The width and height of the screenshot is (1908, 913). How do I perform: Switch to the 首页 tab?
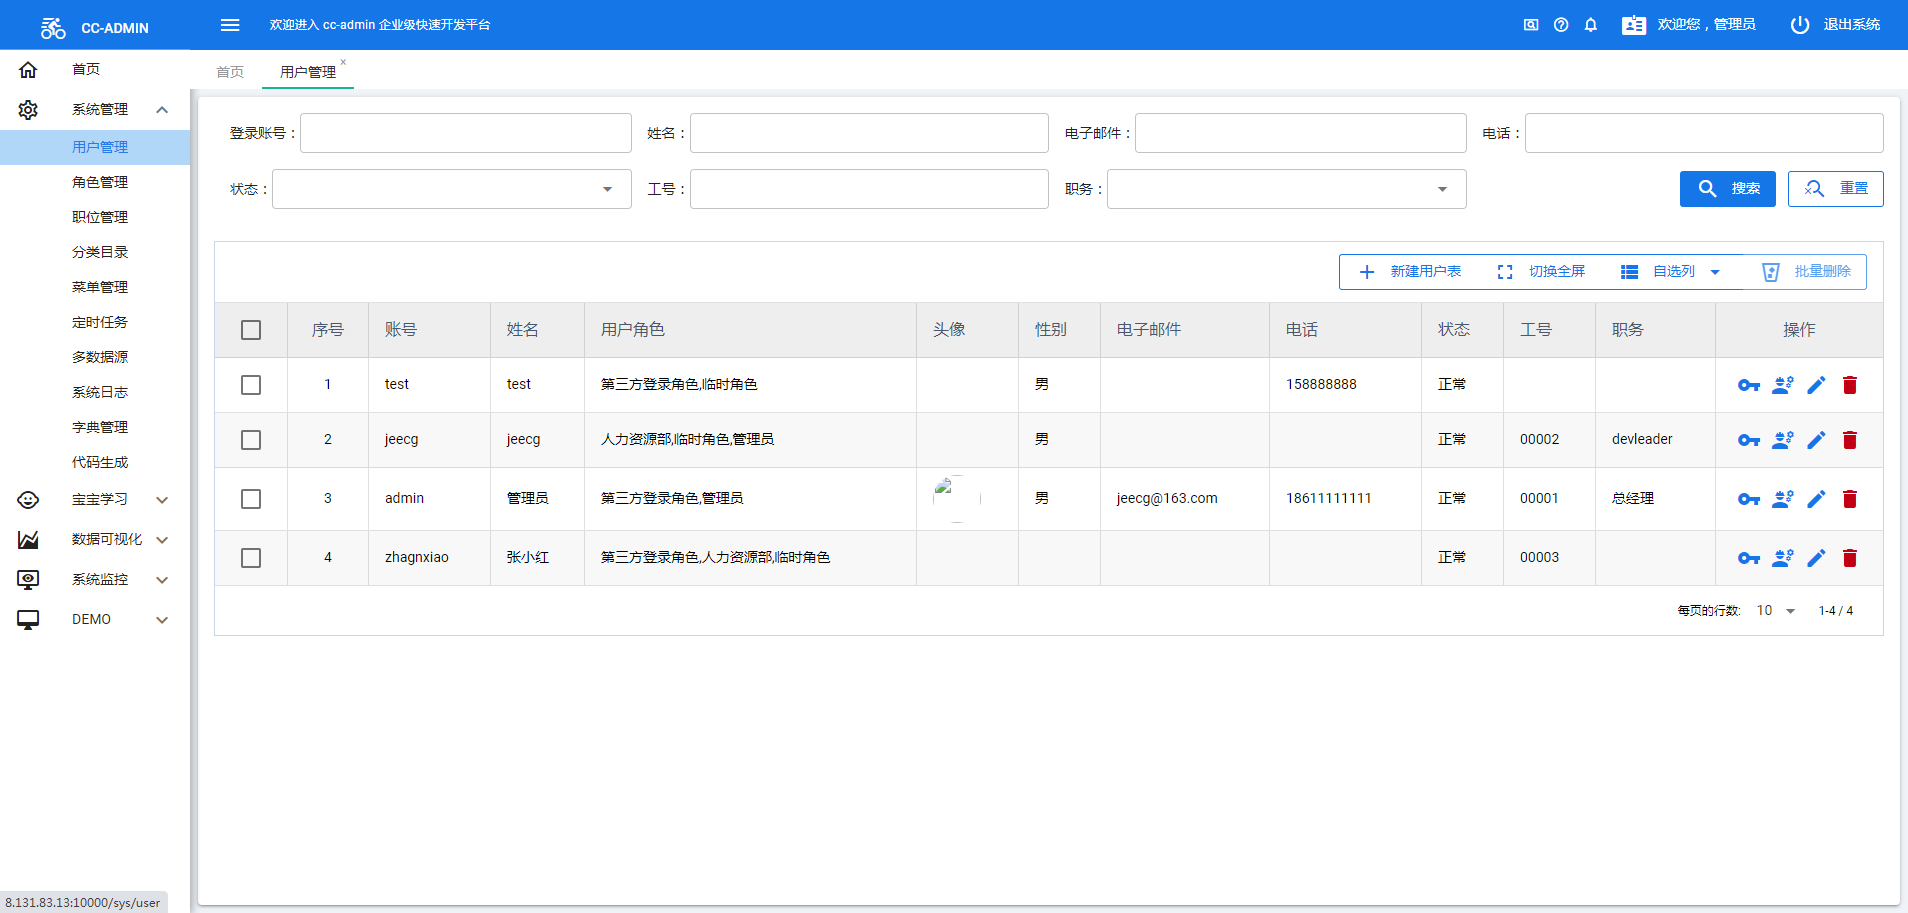coord(230,72)
